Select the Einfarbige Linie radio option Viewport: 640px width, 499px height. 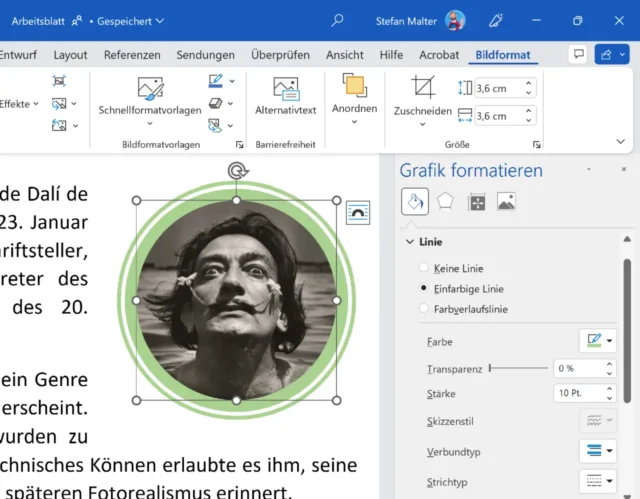click(425, 288)
